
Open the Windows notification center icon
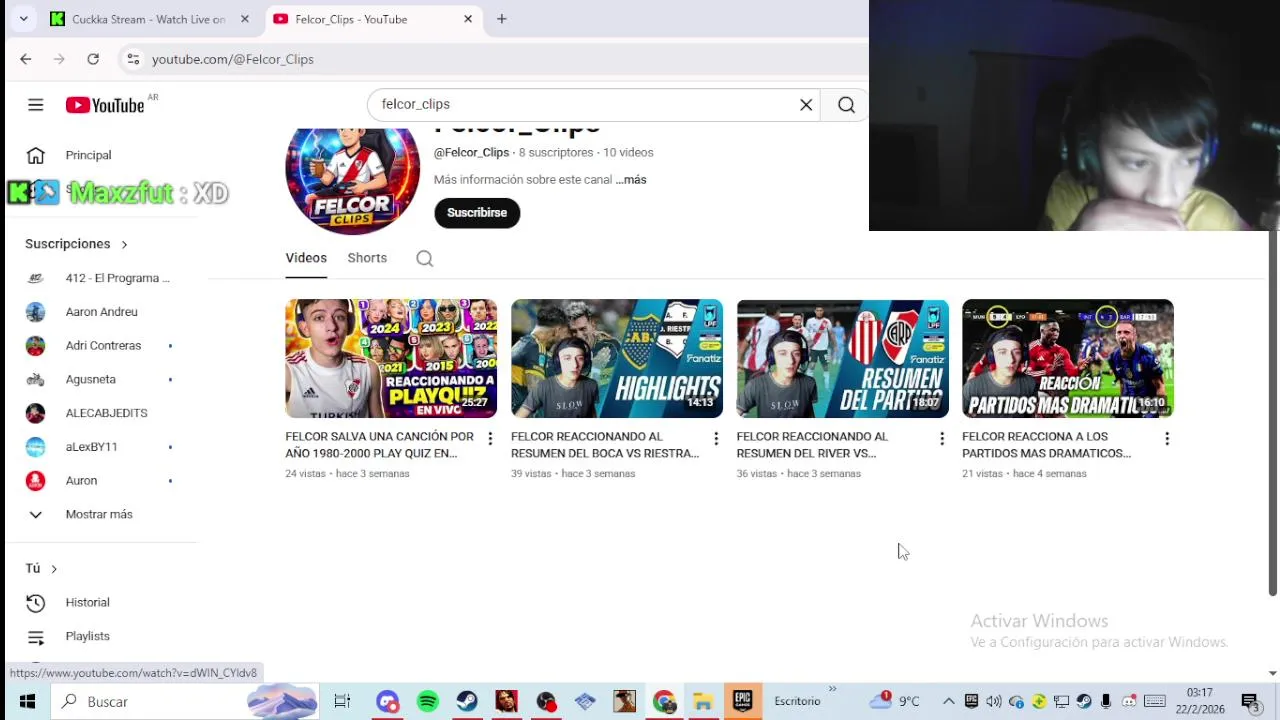(1249, 701)
